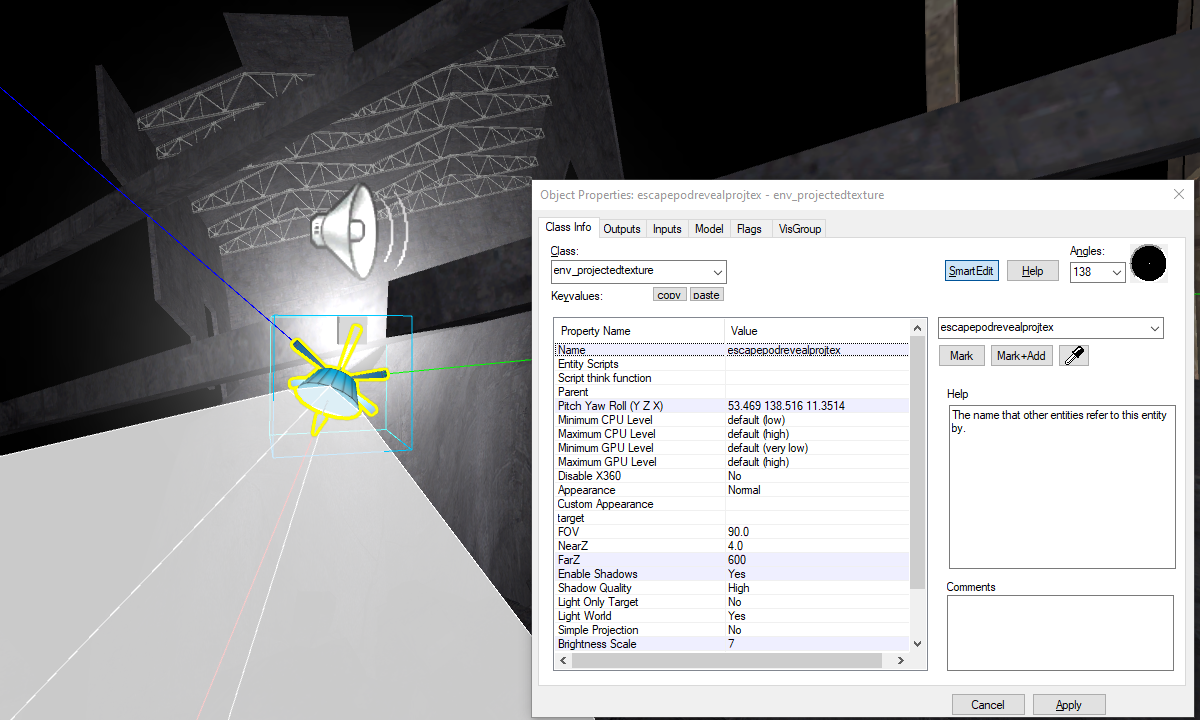This screenshot has width=1200, height=720.
Task: Switch to the Flags tab
Action: (x=749, y=229)
